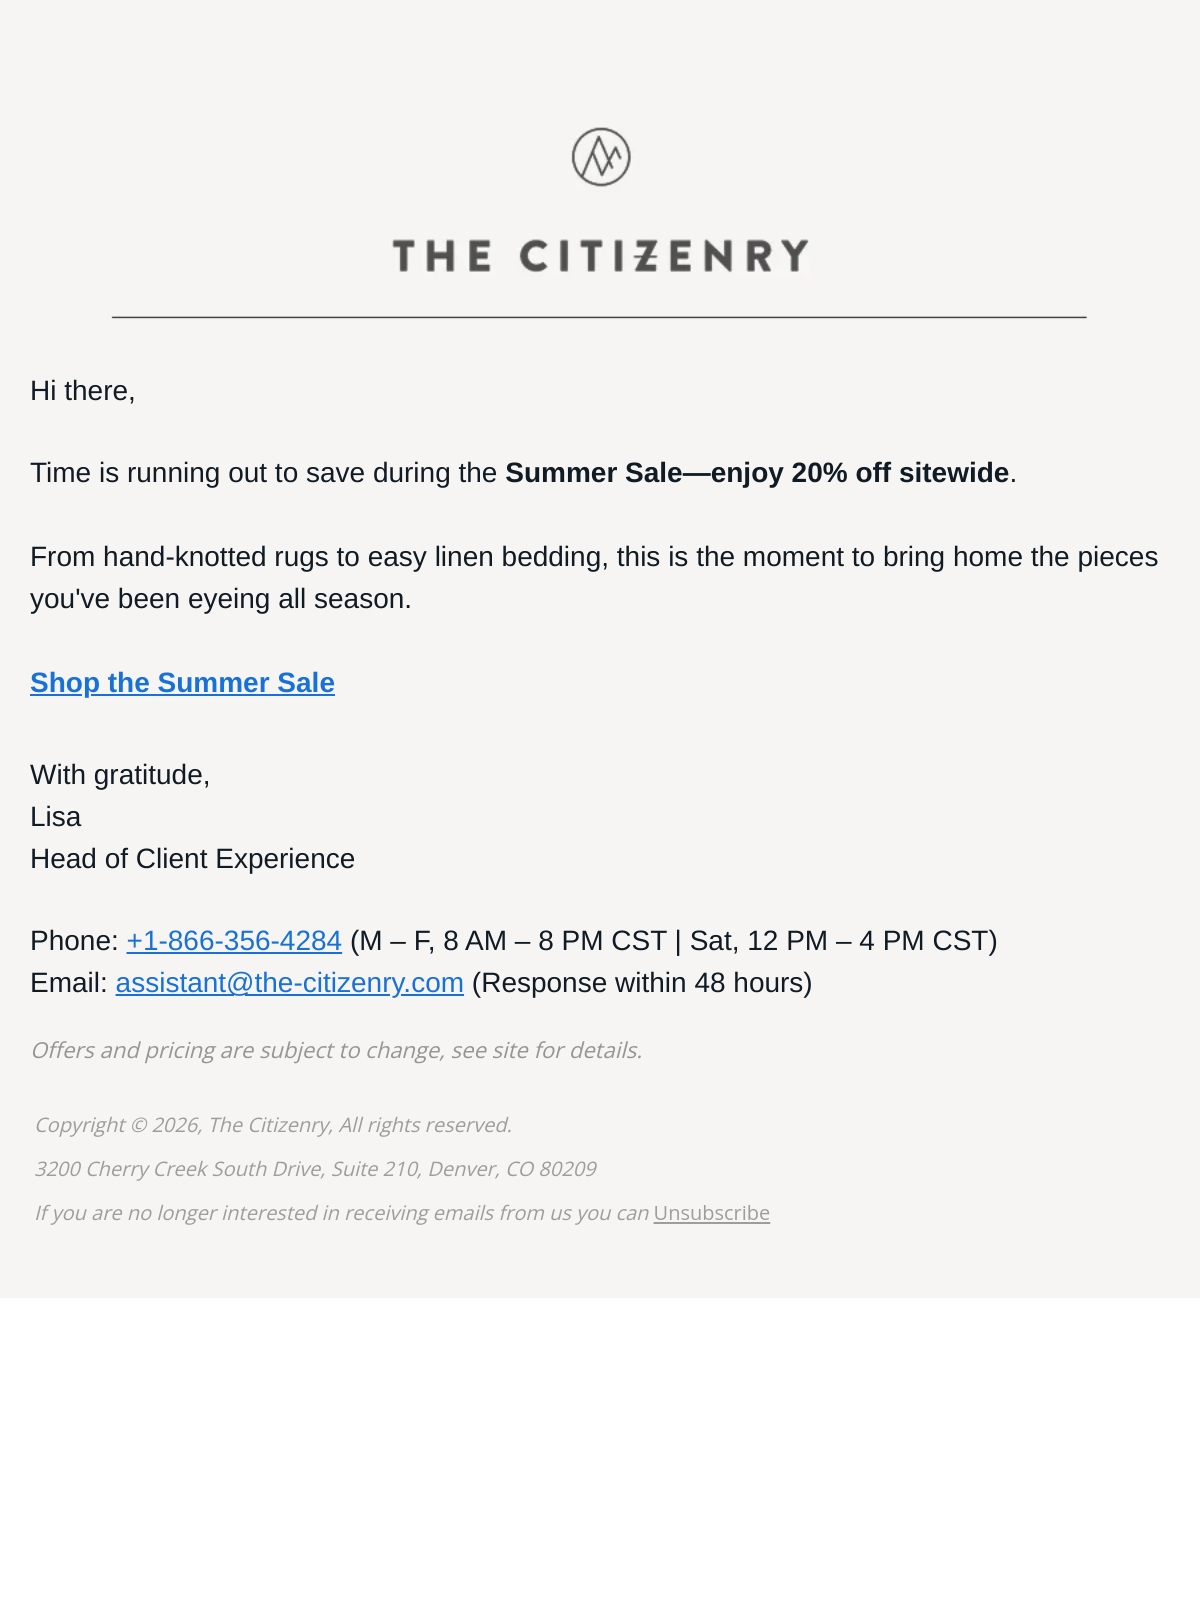Screen dimensions: 1200x1600
Task: Click THE CITIZENRY wordmark logo
Action: tap(600, 256)
